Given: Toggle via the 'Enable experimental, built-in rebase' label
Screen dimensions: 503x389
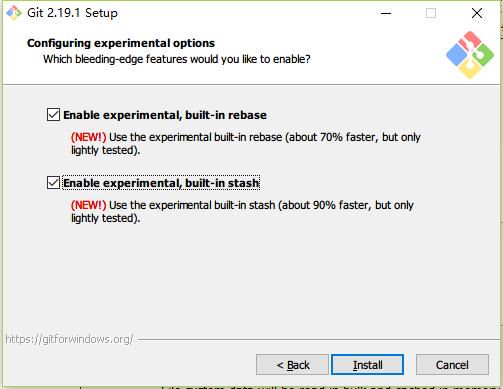Looking at the screenshot, I should (165, 115).
